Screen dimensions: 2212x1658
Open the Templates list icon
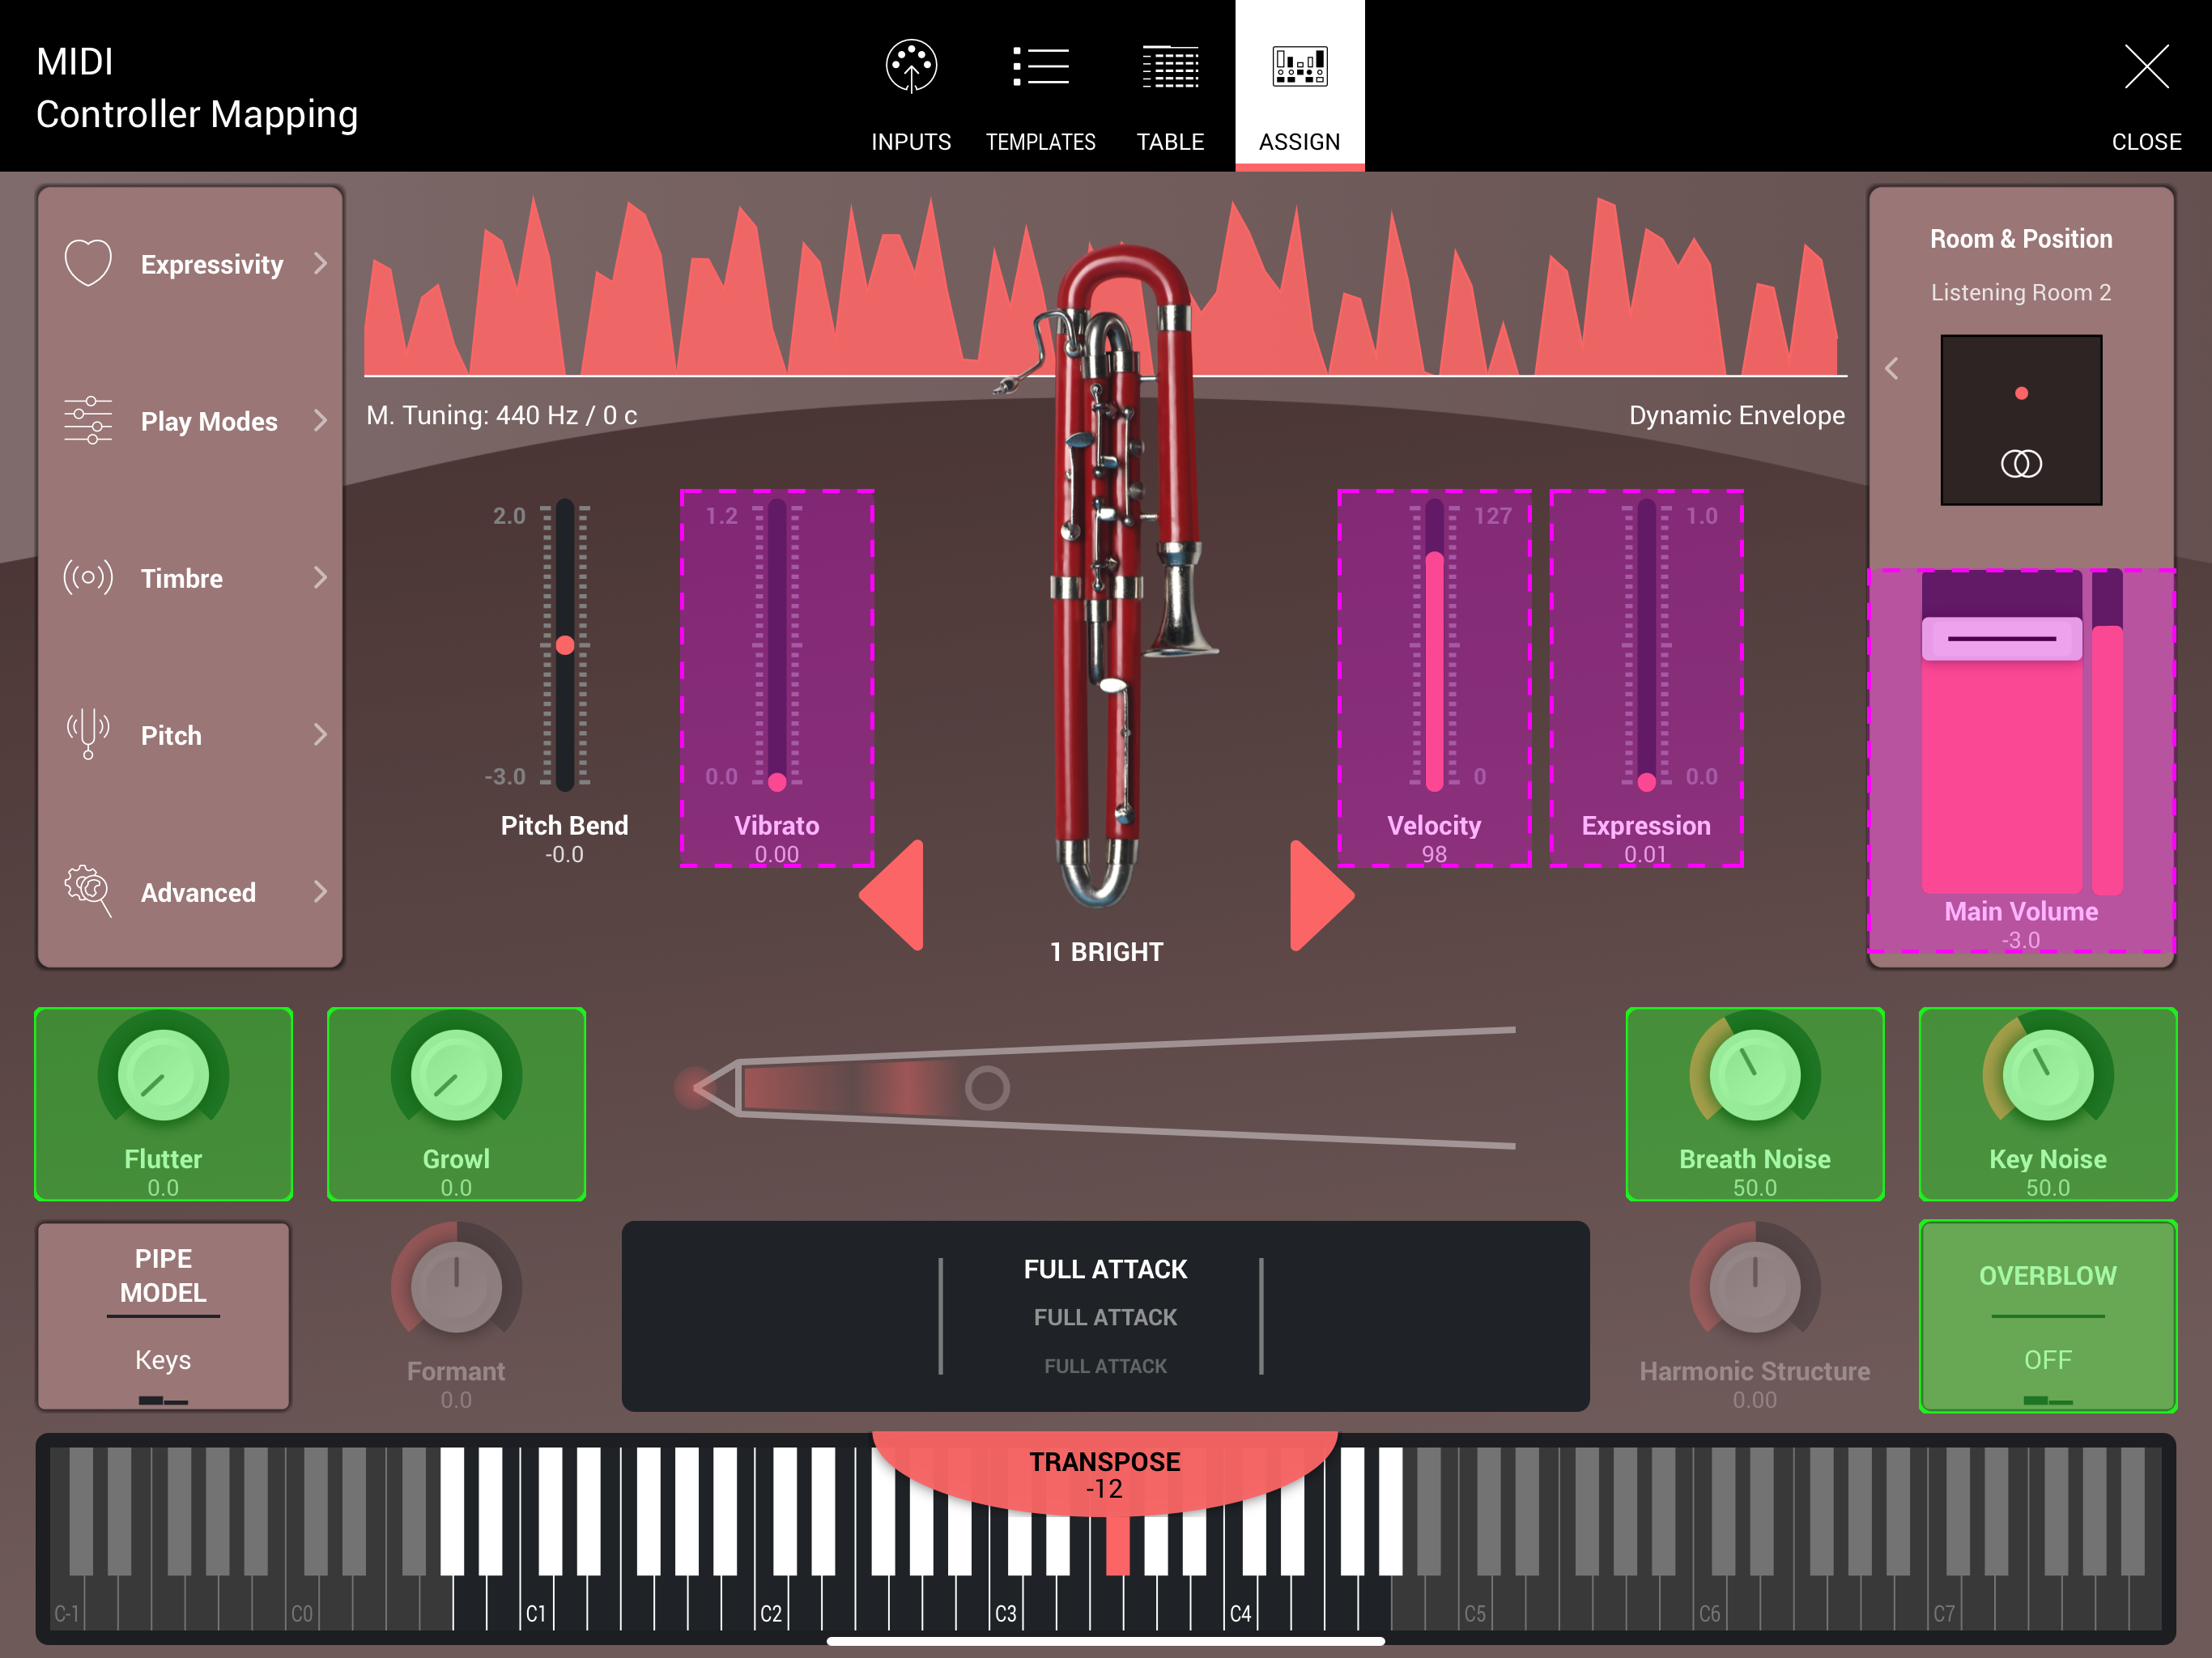[x=1040, y=67]
